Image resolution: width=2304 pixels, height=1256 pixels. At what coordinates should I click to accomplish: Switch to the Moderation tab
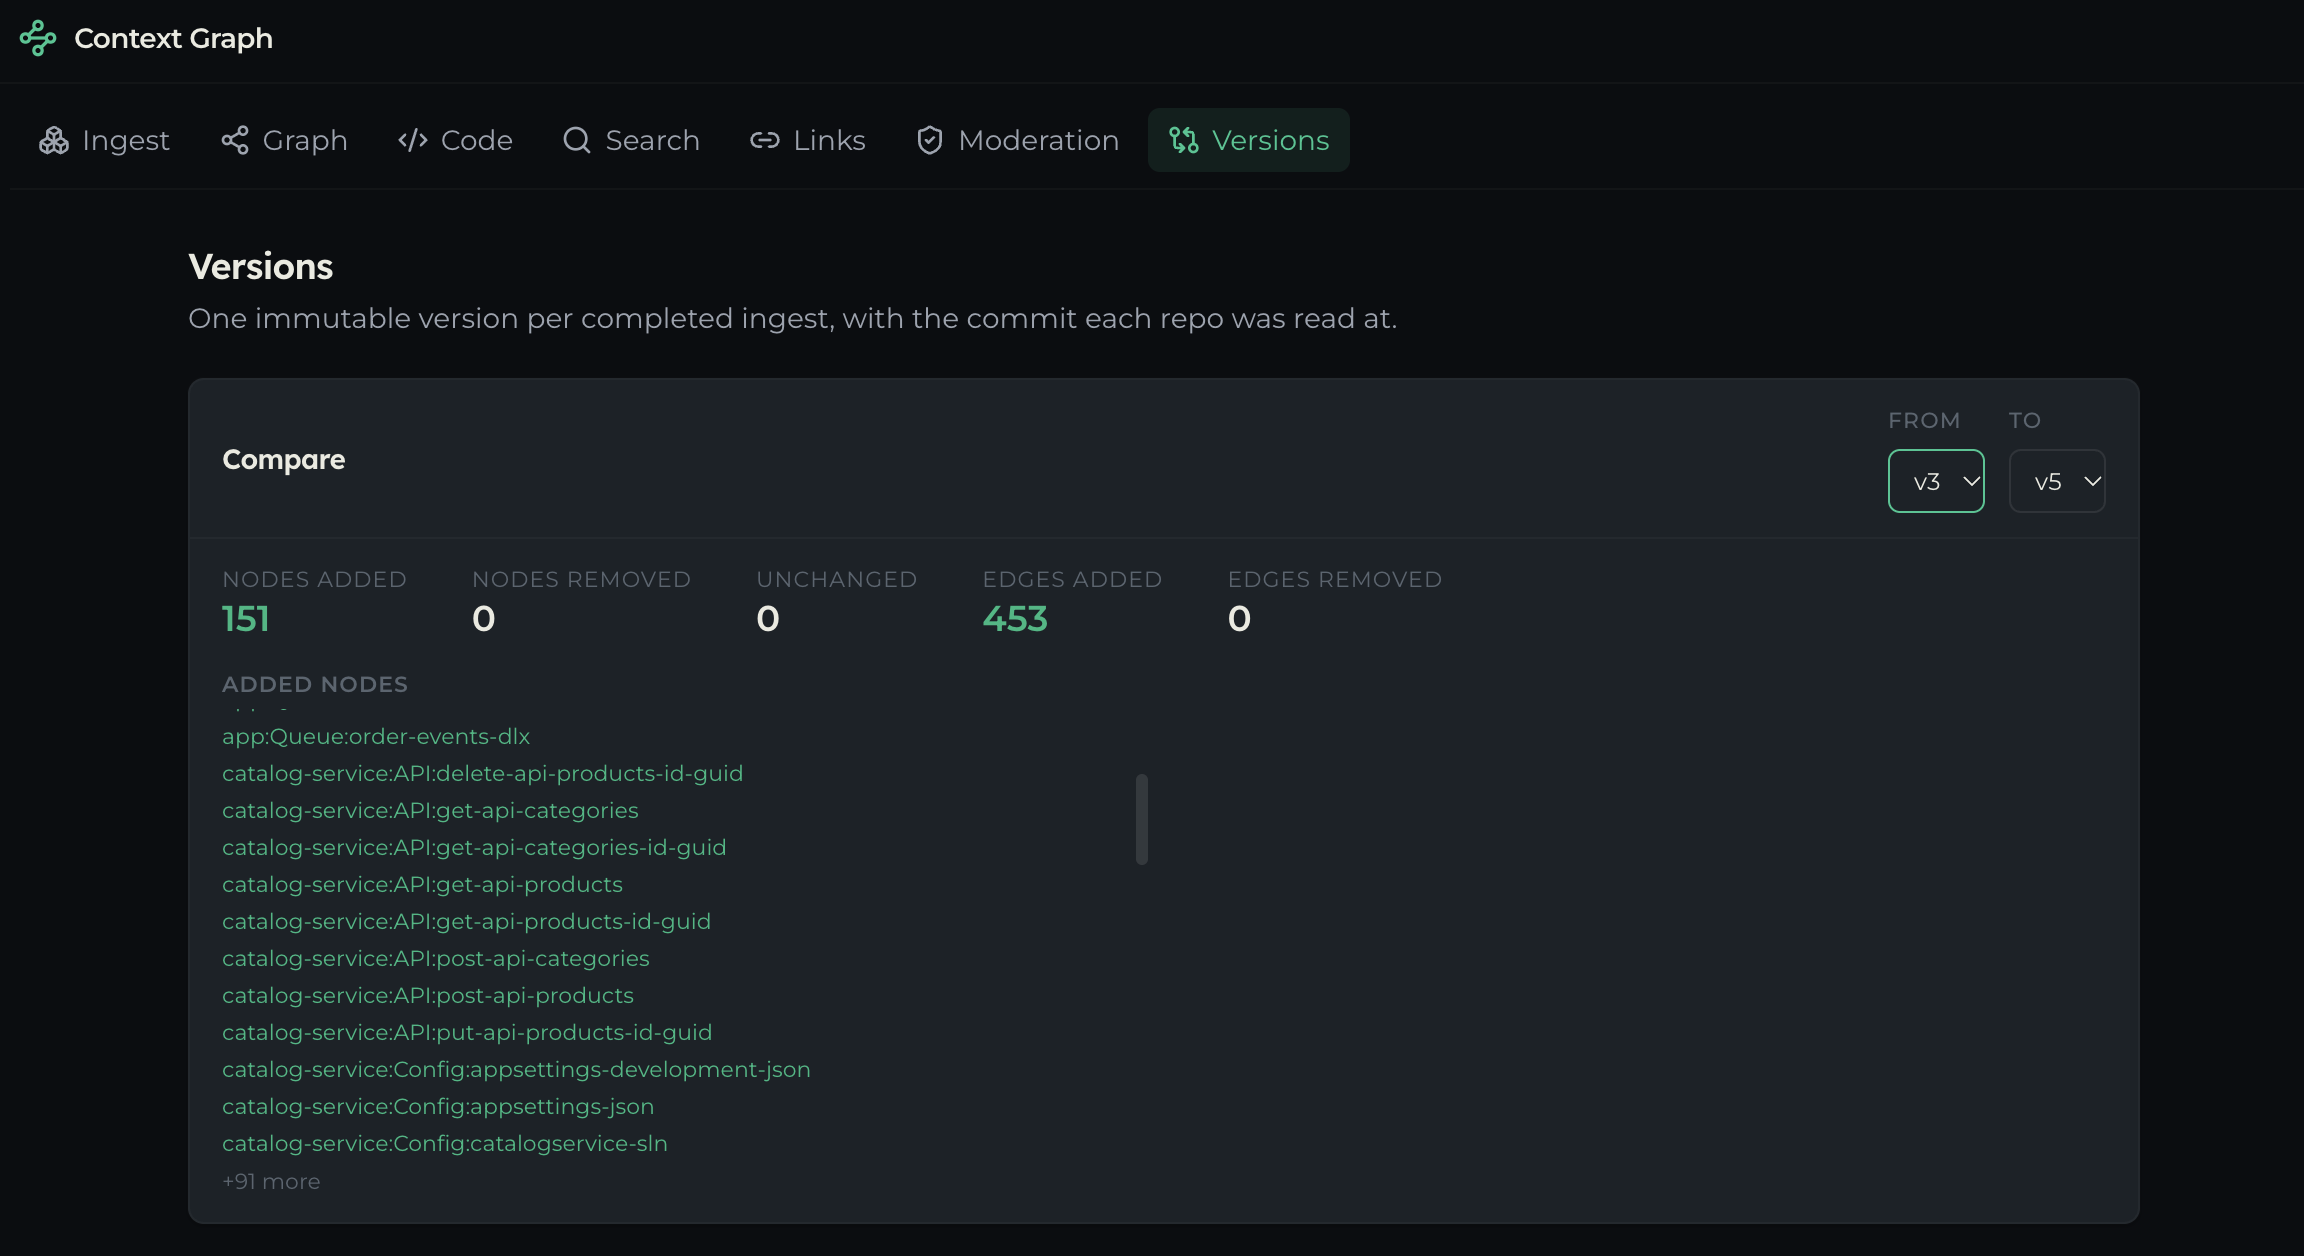point(1018,140)
